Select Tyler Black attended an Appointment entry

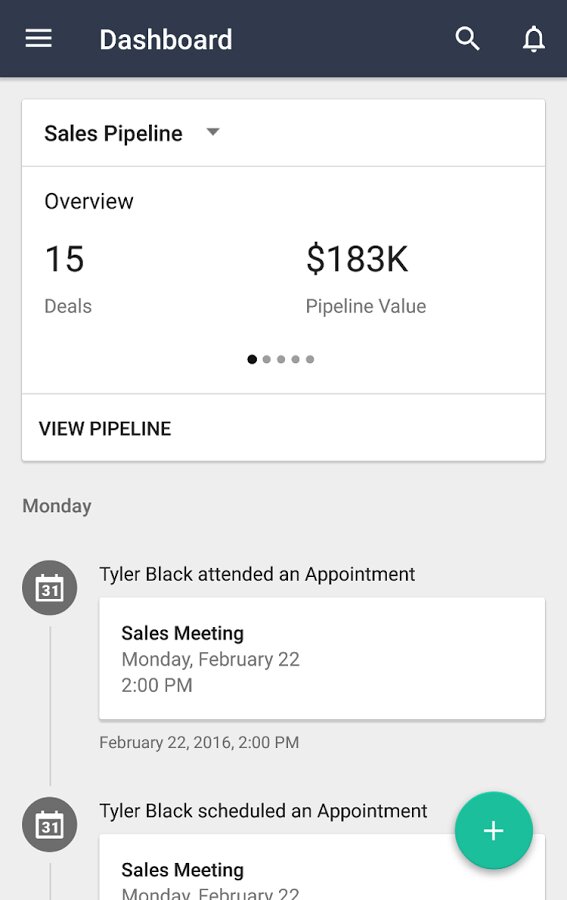click(257, 574)
